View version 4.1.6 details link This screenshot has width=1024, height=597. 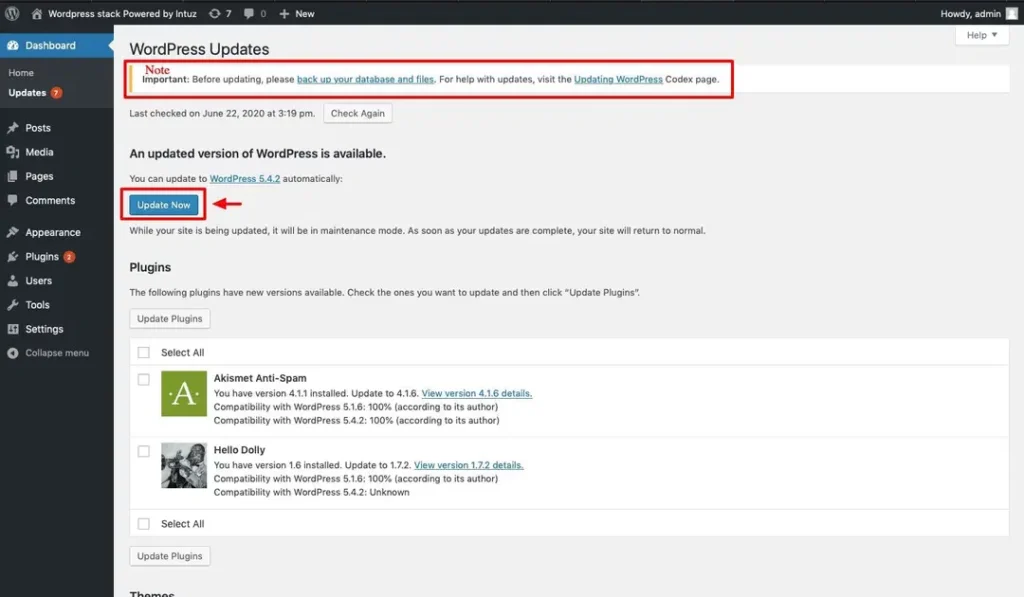click(477, 393)
